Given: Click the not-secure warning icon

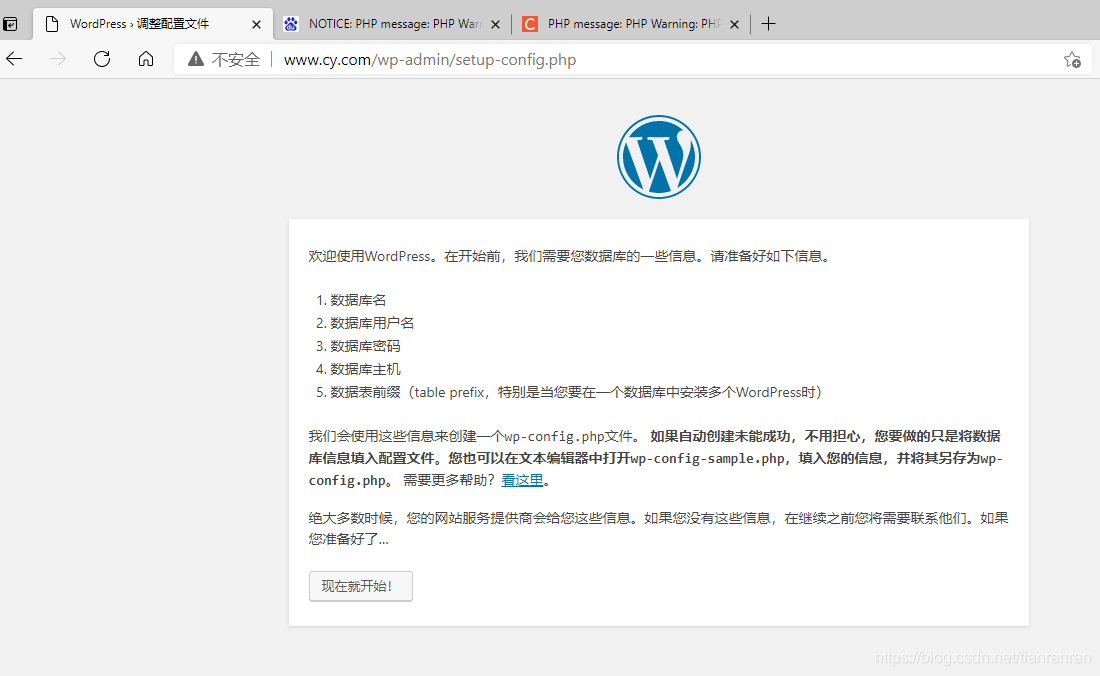Looking at the screenshot, I should pyautogui.click(x=196, y=59).
